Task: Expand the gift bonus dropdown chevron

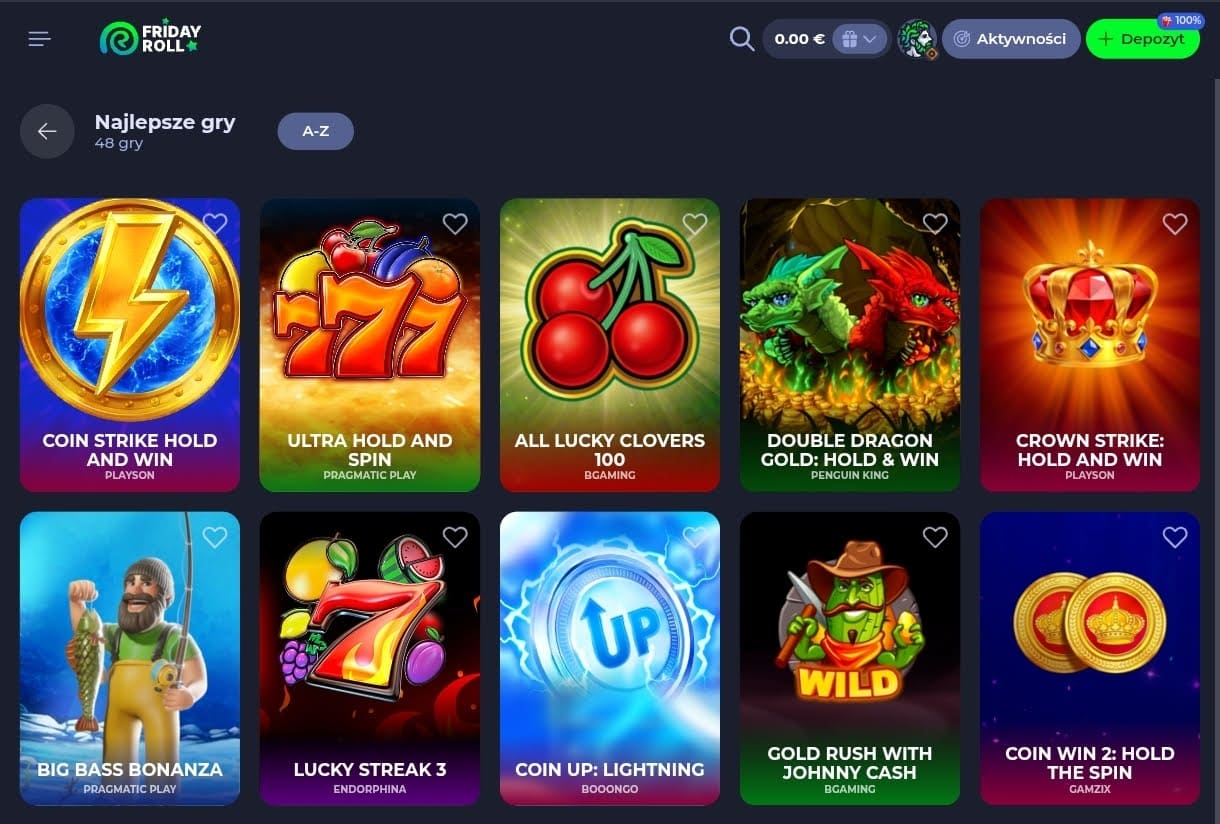Action: [x=870, y=39]
